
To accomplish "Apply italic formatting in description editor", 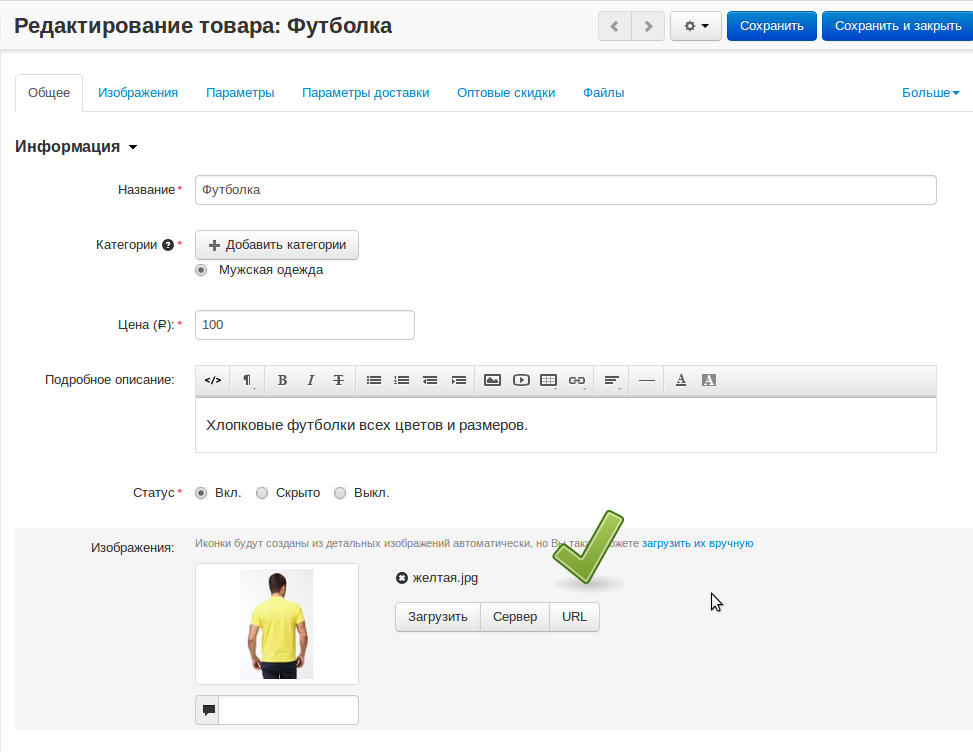I will 311,380.
